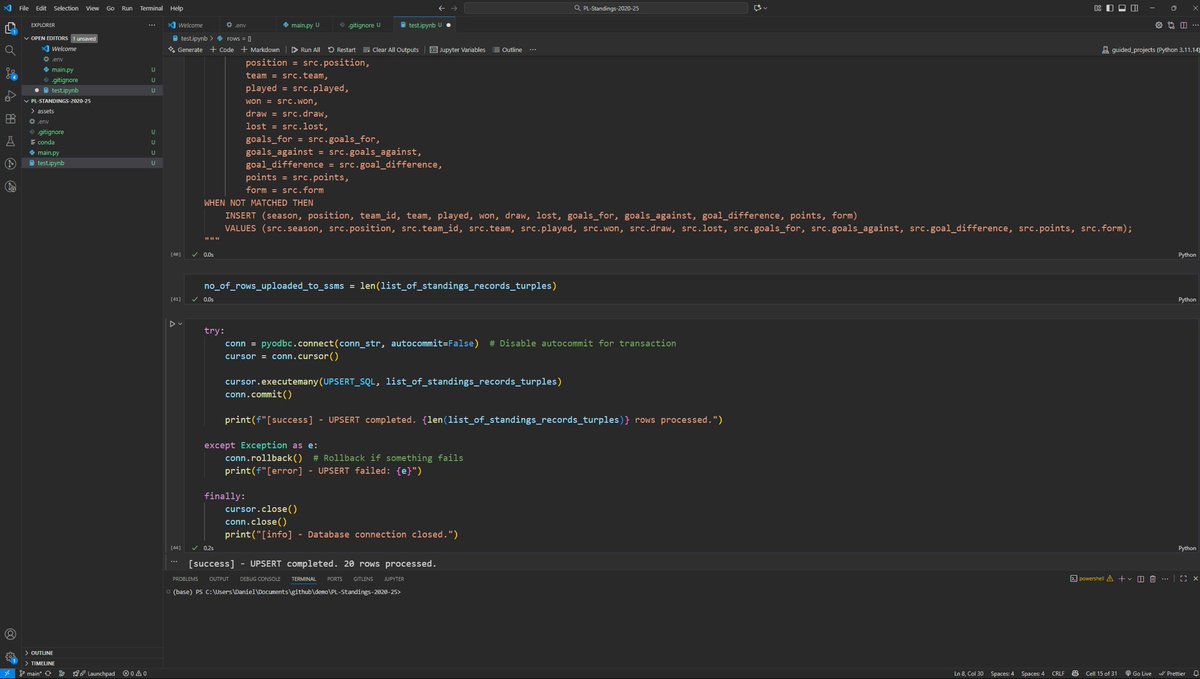The width and height of the screenshot is (1200, 679).
Task: Open the Help menu
Action: click(x=177, y=8)
